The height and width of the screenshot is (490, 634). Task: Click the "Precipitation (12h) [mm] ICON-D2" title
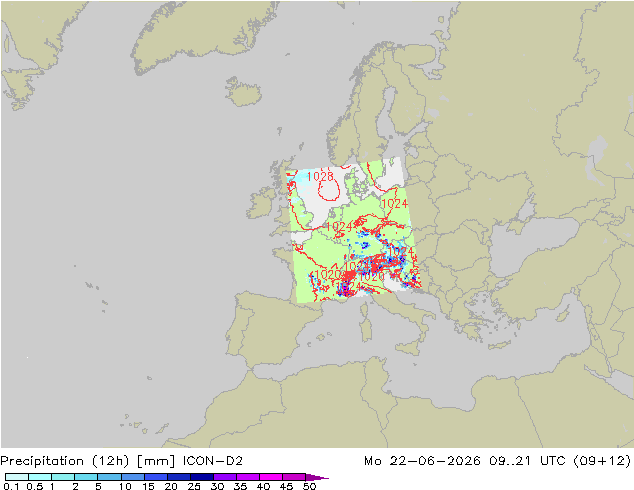click(121, 461)
